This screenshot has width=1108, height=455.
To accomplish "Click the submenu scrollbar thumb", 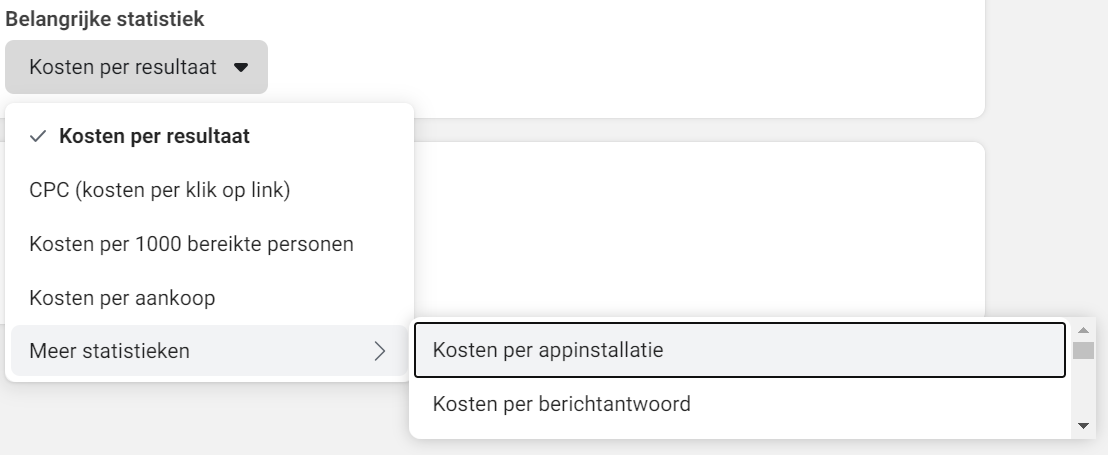I will (1083, 350).
